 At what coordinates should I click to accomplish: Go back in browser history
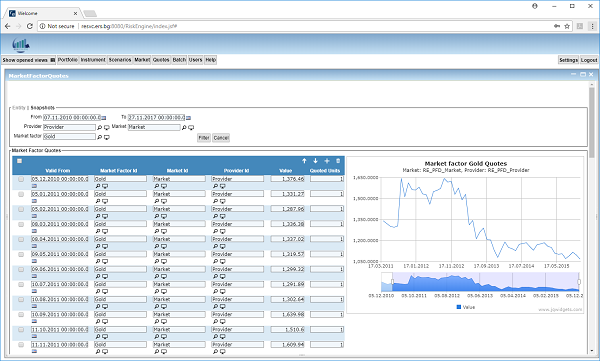(x=8, y=26)
